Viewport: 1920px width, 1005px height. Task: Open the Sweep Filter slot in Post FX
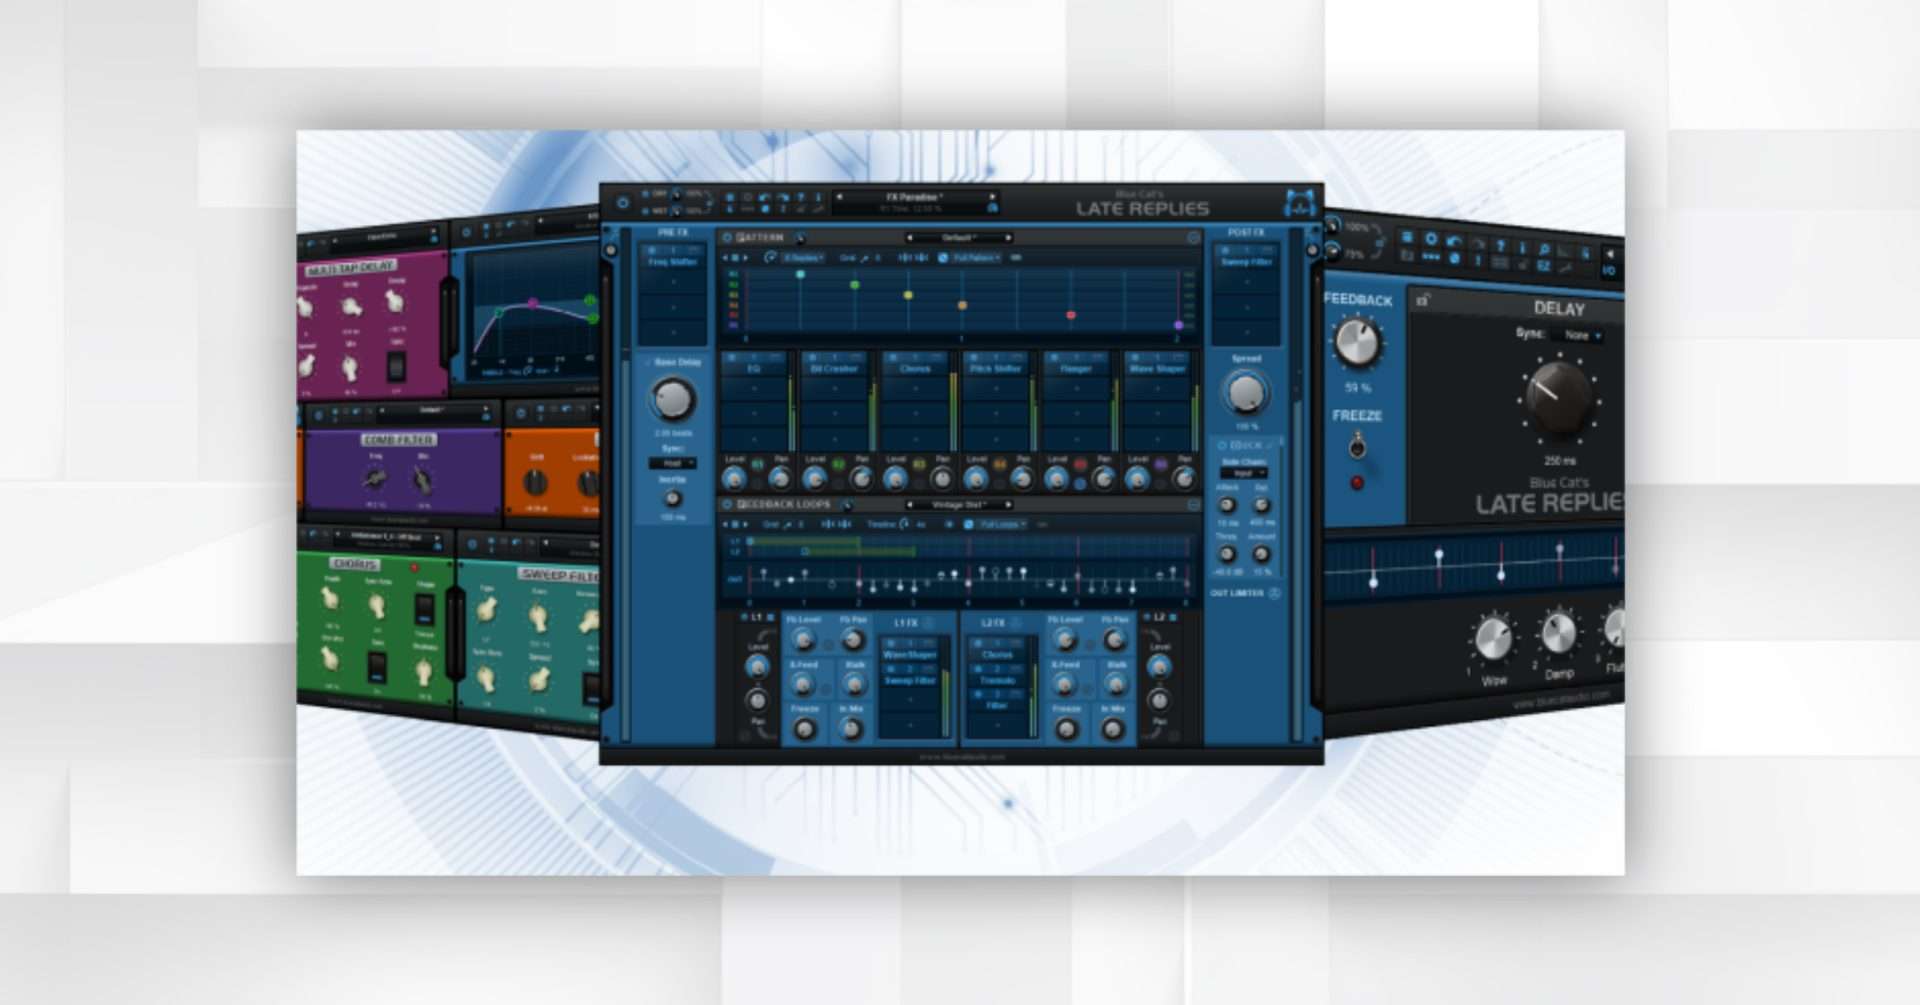pos(1246,262)
